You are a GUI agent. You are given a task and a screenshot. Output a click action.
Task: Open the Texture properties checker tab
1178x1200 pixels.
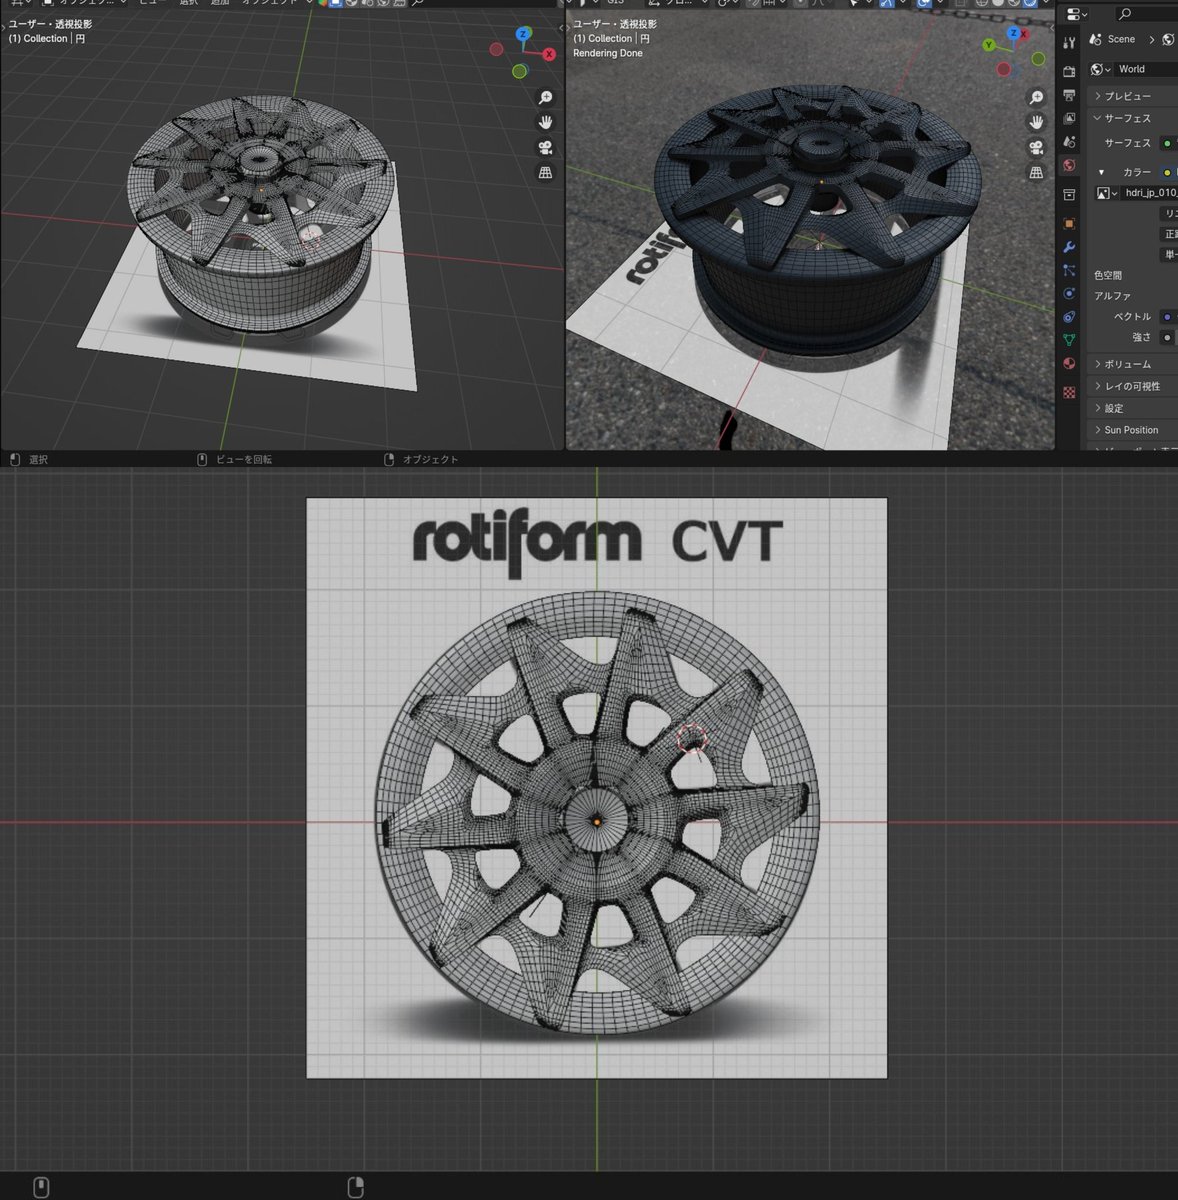pos(1069,392)
